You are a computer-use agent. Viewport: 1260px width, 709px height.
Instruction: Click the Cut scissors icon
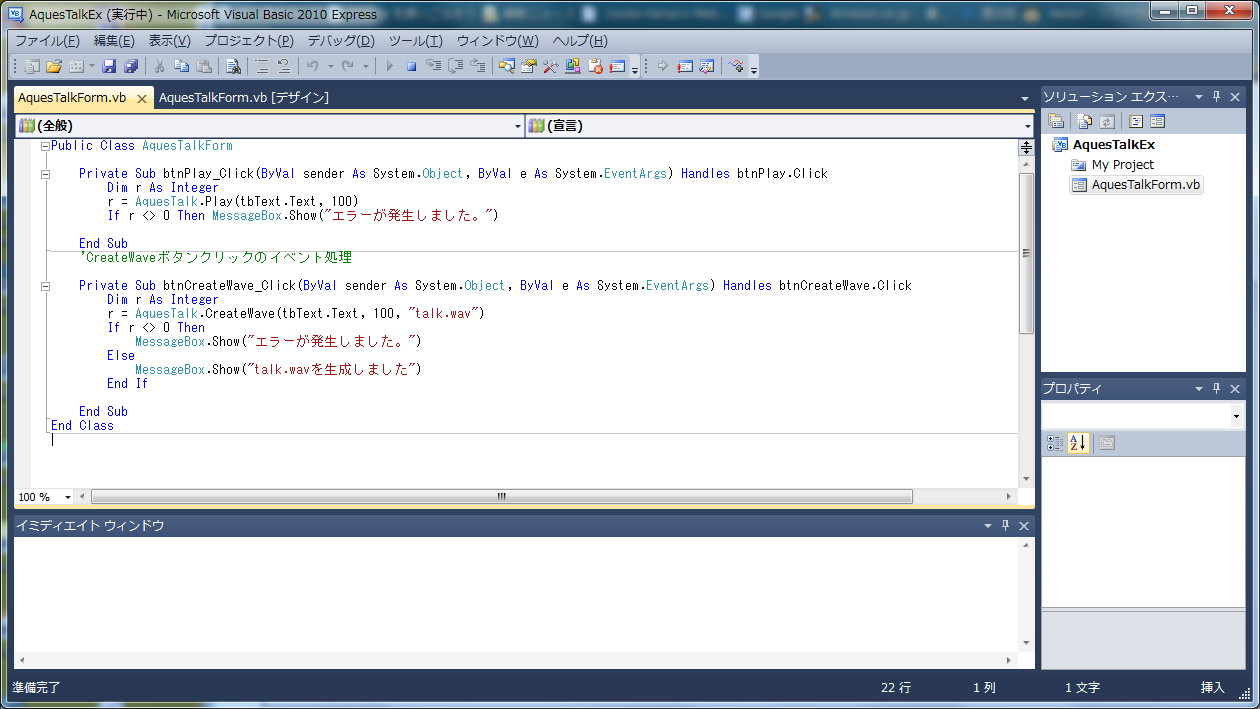(159, 66)
